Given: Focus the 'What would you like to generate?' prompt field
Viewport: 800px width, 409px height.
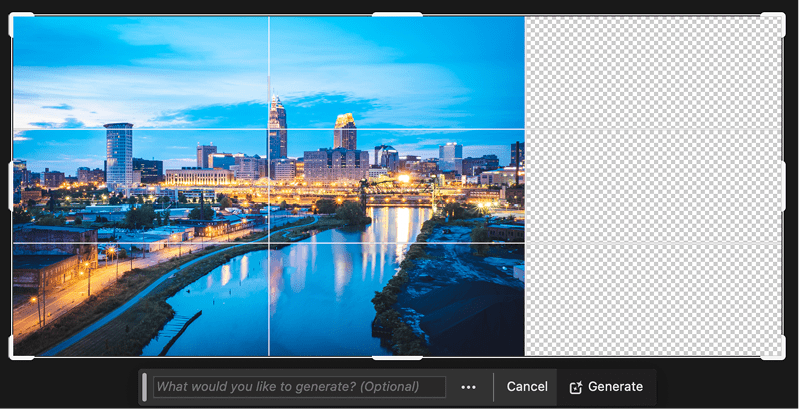Looking at the screenshot, I should (299, 387).
